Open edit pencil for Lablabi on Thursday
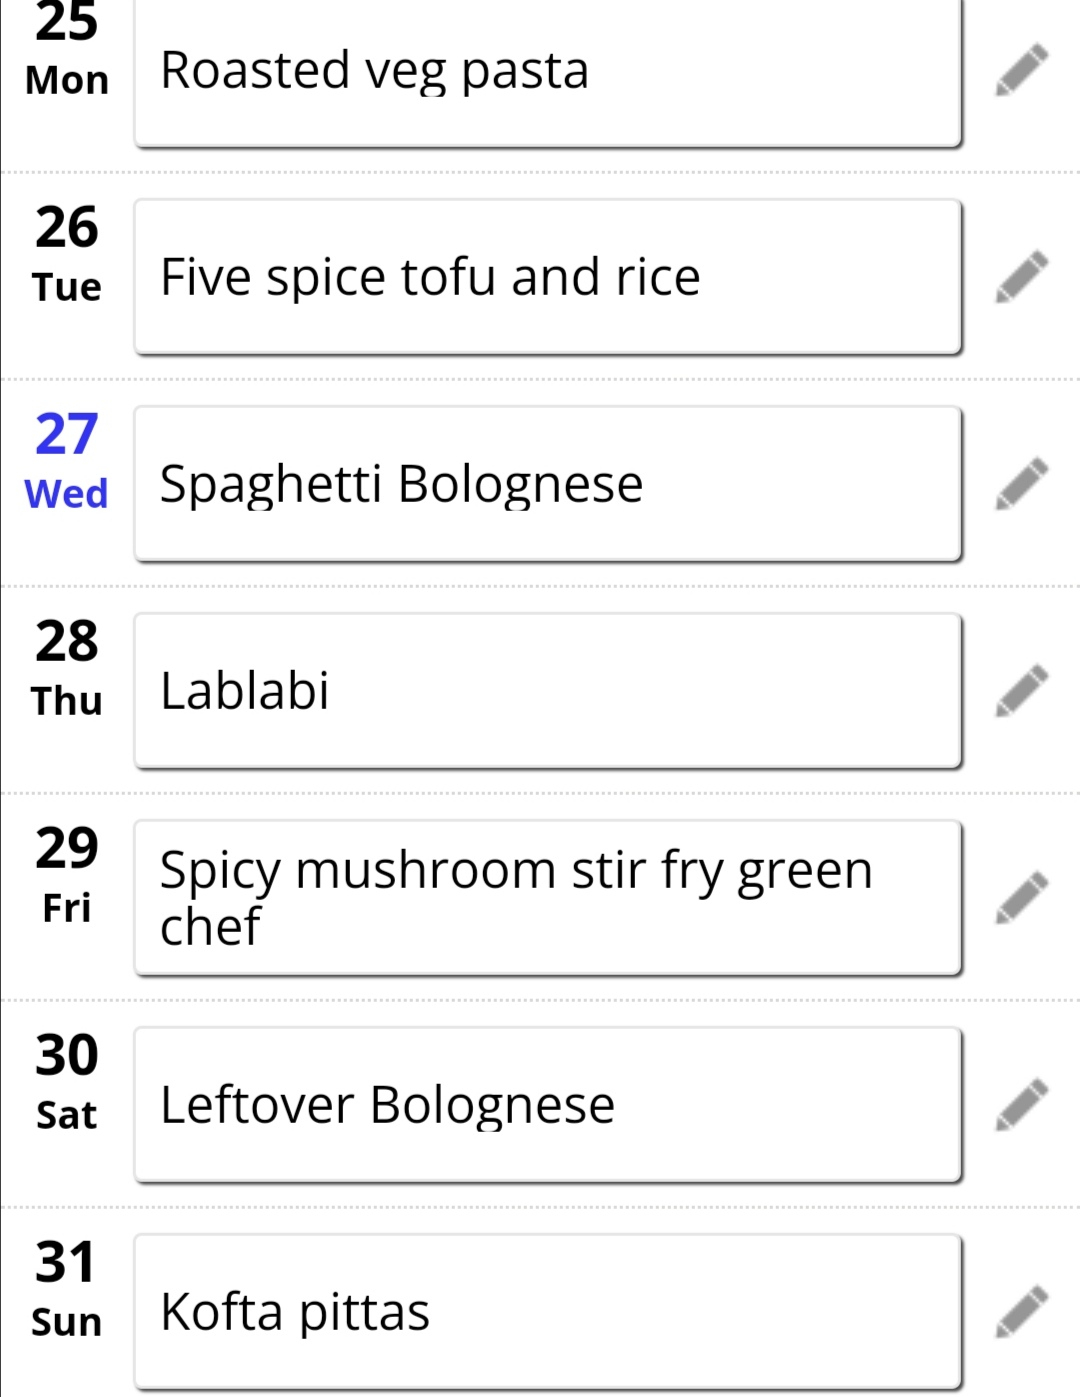This screenshot has height=1397, width=1080. pyautogui.click(x=1021, y=691)
